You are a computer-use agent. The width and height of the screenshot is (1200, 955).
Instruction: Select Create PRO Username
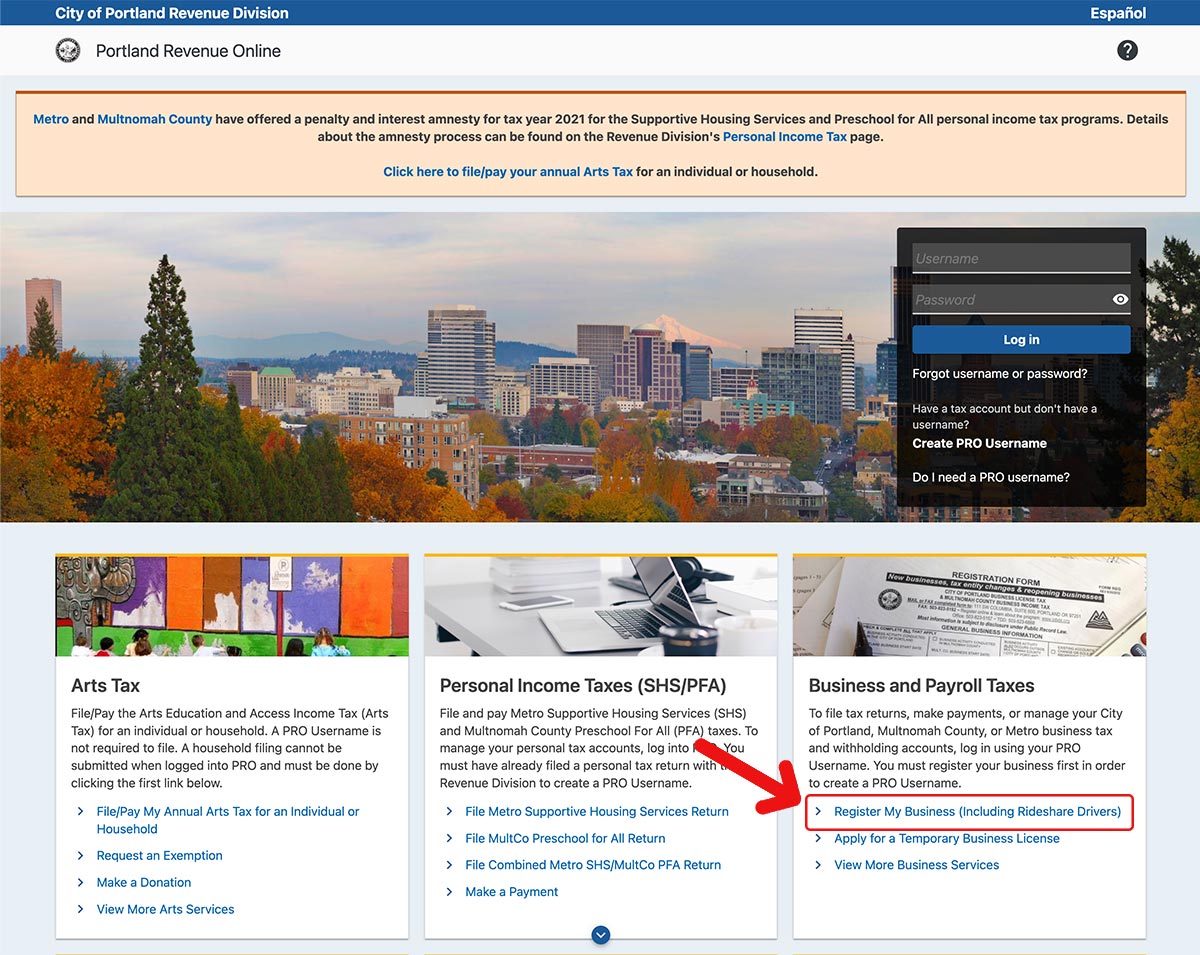[979, 443]
